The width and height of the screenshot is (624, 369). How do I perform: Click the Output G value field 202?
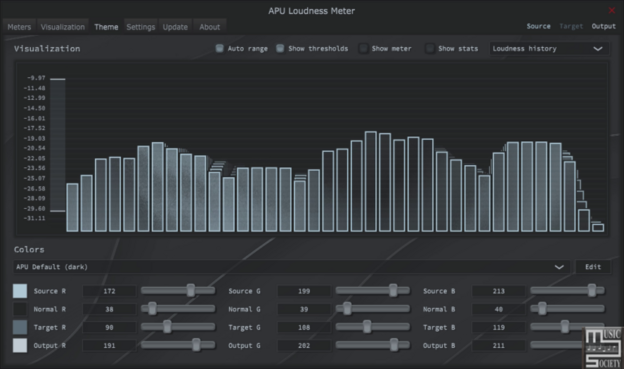click(304, 346)
